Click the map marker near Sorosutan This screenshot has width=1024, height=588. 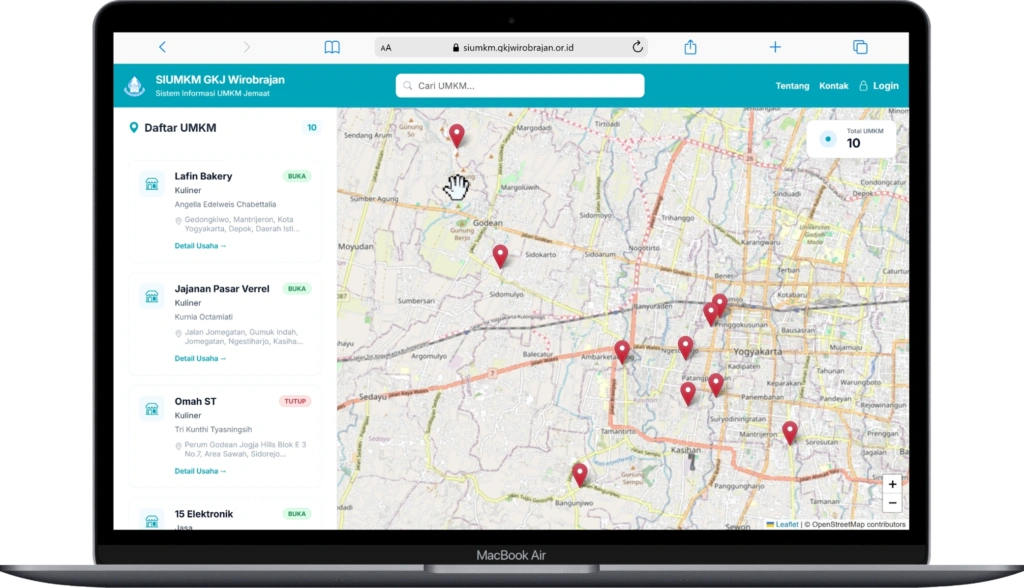[x=790, y=433]
